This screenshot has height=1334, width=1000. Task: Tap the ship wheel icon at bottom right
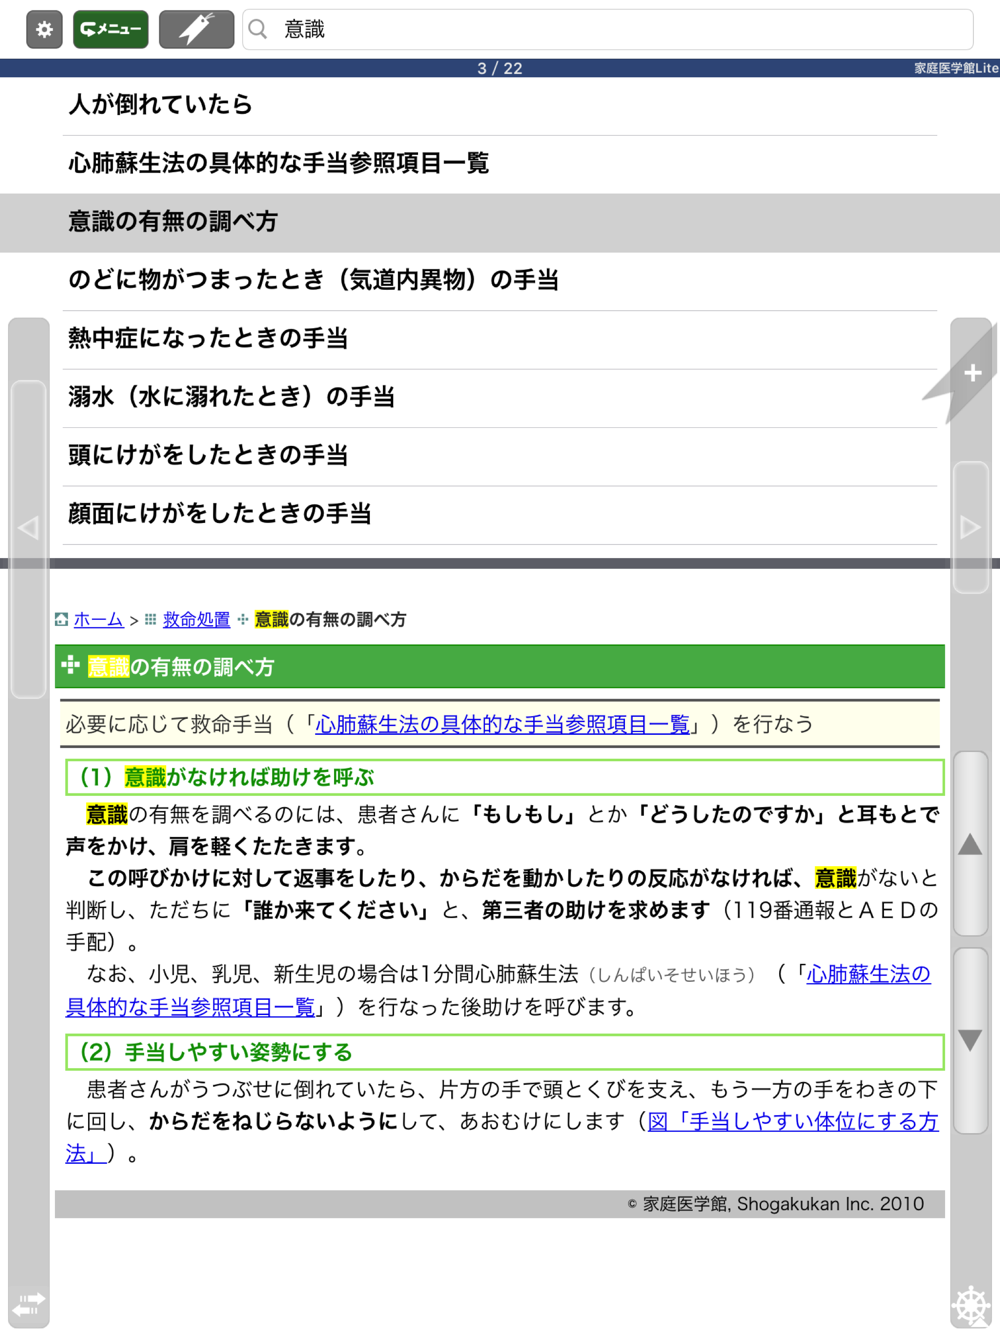pyautogui.click(x=971, y=1305)
